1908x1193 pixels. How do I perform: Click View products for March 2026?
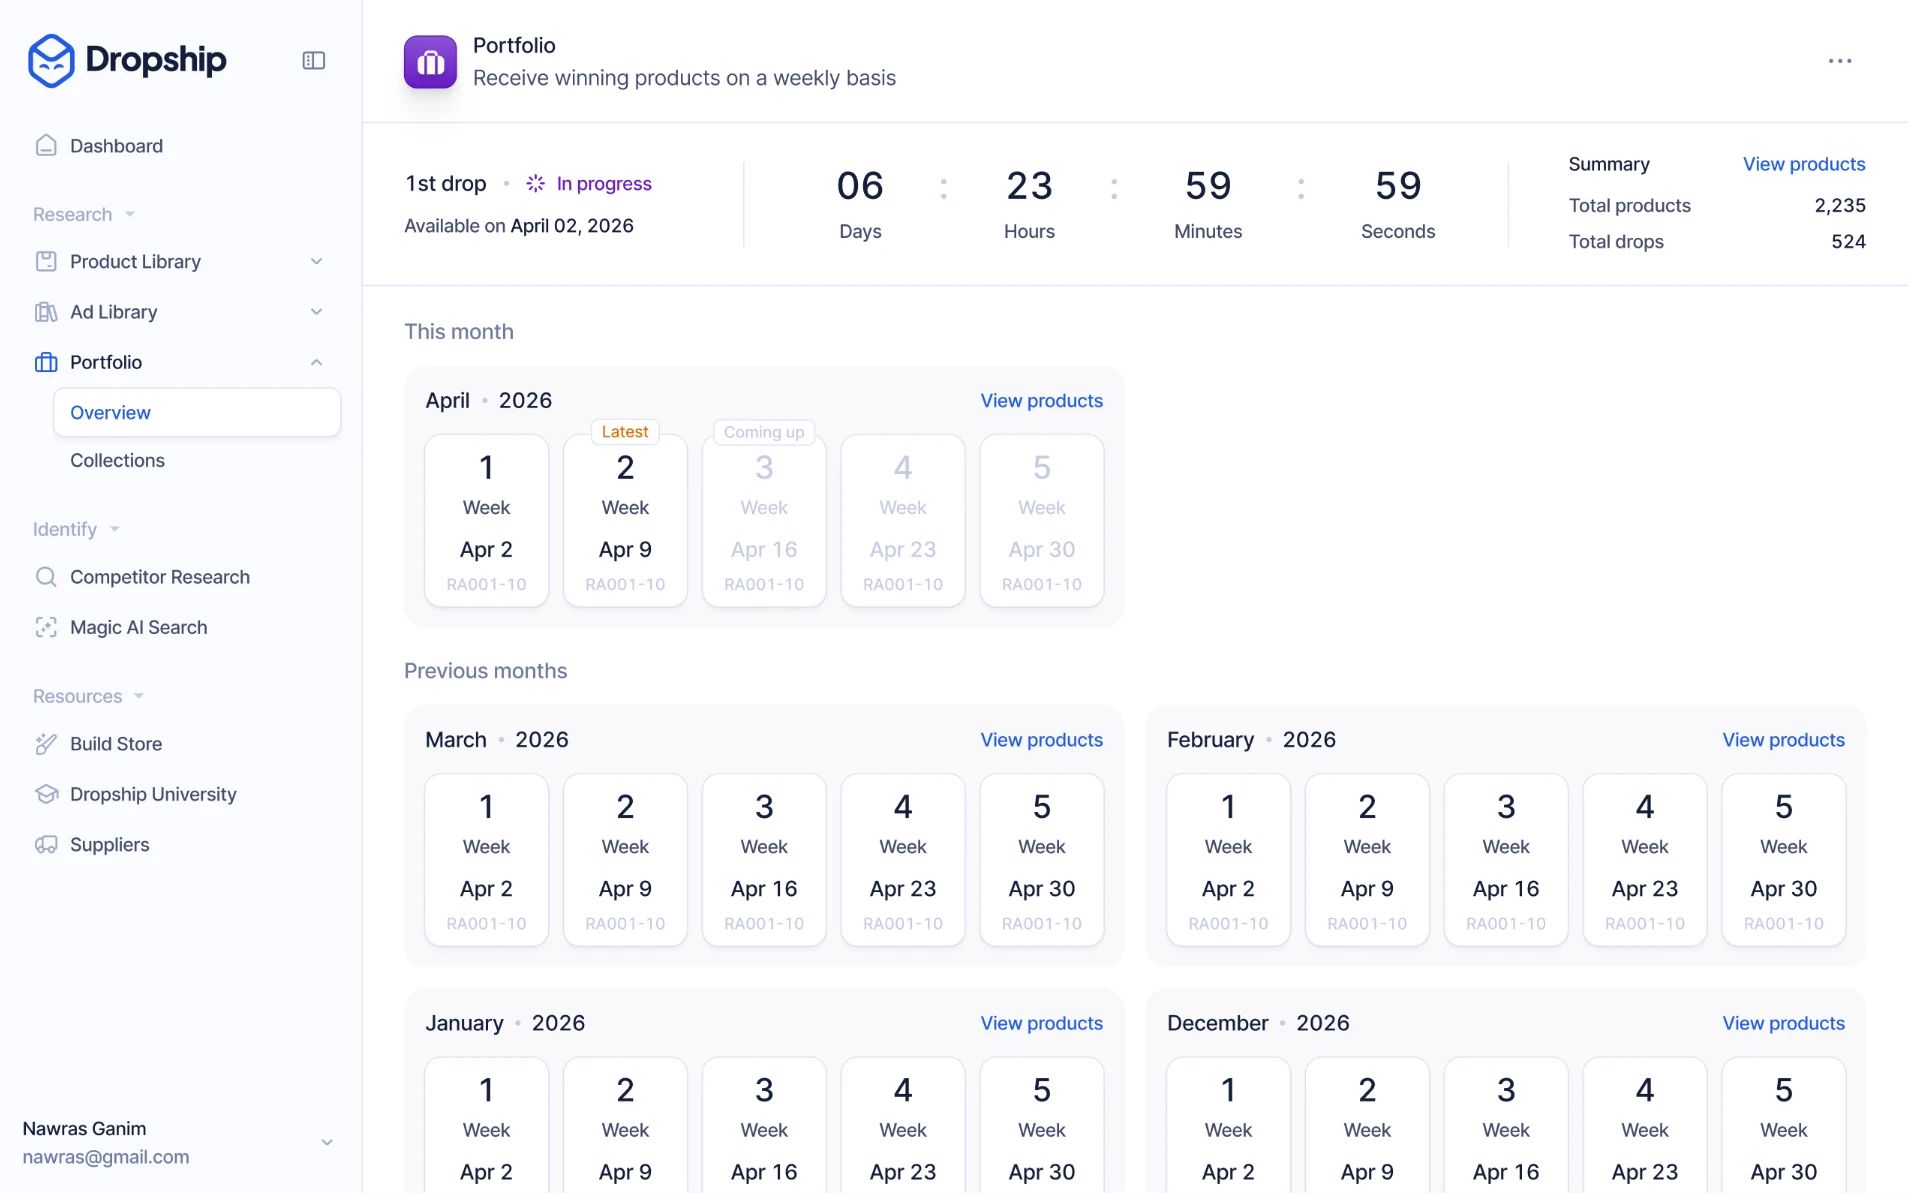1041,740
